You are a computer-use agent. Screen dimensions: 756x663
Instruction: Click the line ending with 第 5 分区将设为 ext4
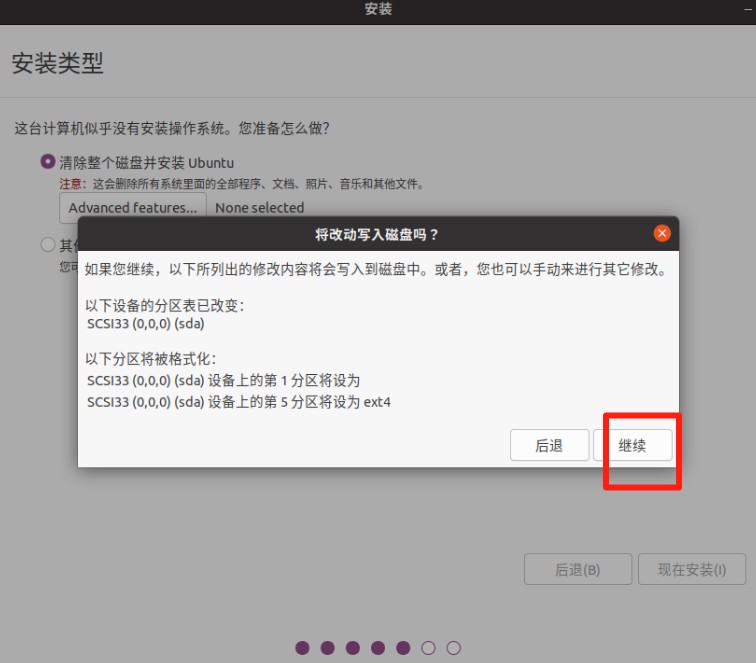click(x=239, y=402)
